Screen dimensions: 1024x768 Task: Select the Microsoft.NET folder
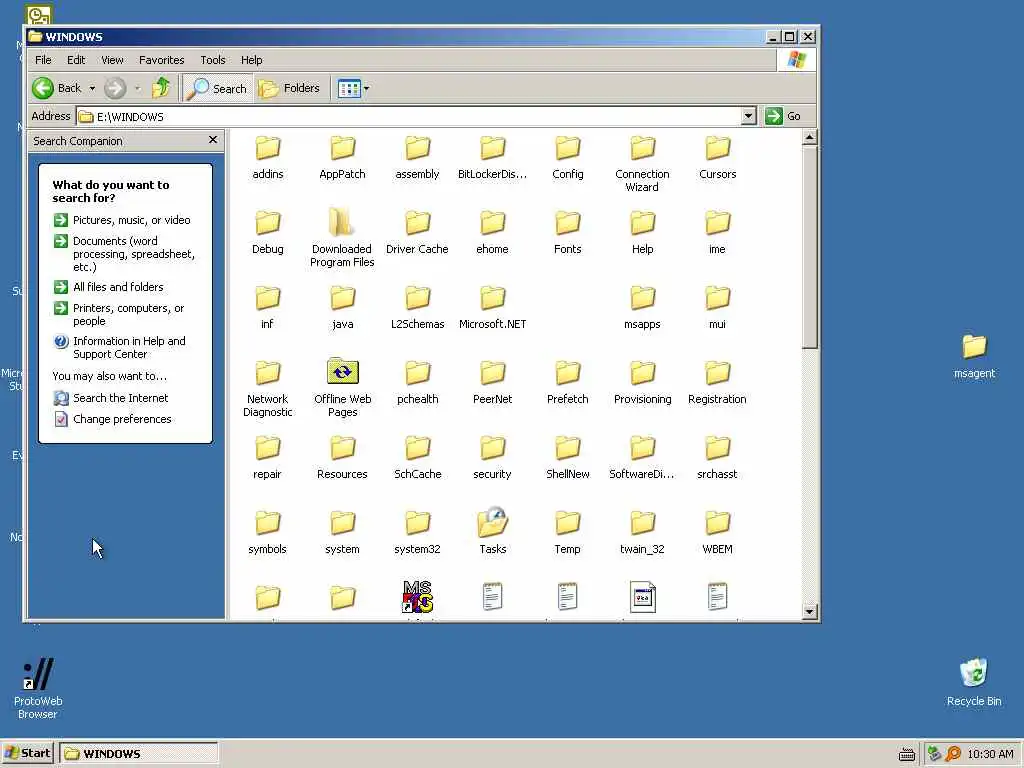tap(492, 307)
